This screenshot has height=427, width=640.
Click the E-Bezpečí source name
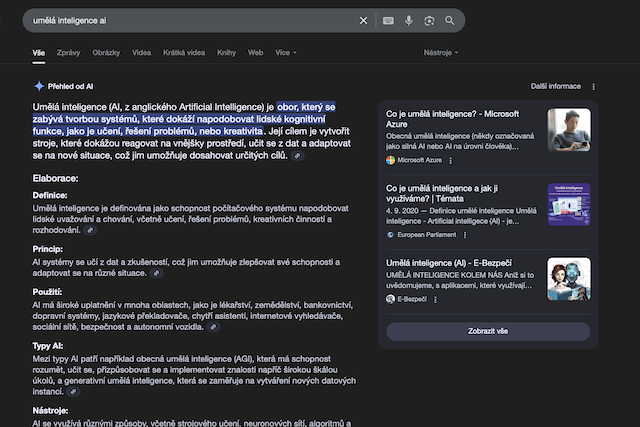(x=412, y=299)
